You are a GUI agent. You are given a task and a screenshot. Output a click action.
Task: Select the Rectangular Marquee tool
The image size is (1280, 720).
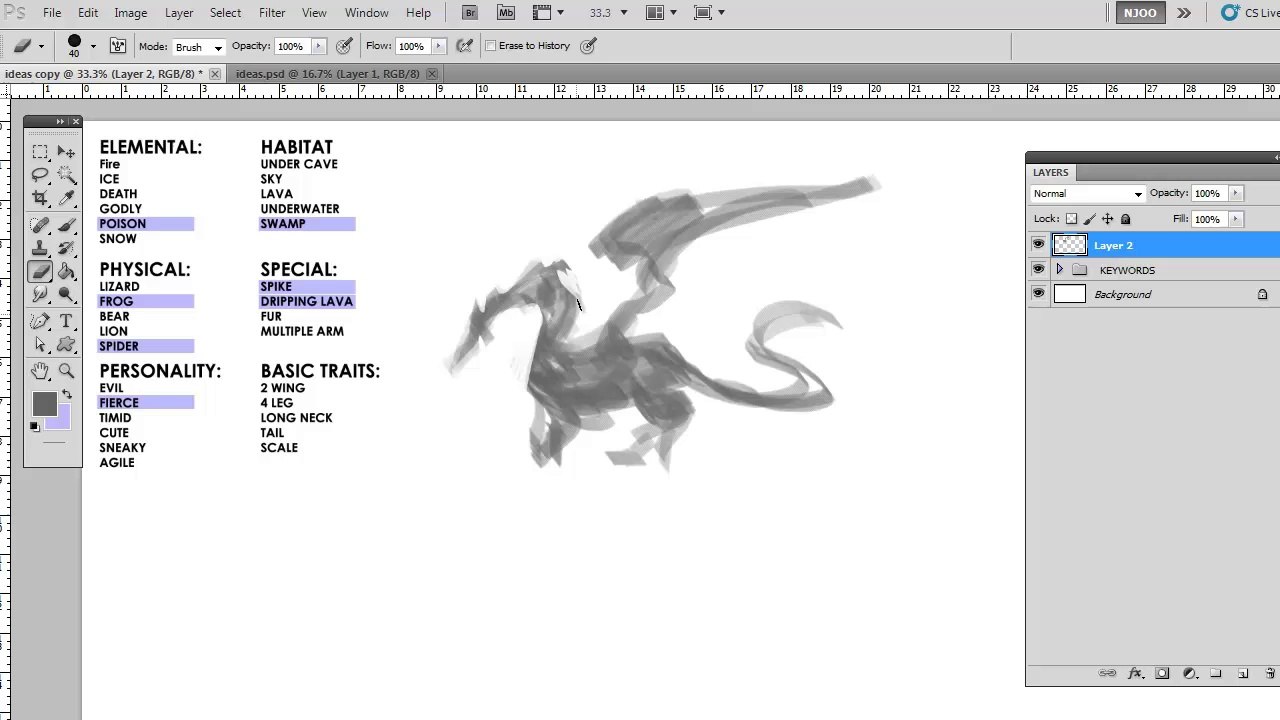[40, 152]
